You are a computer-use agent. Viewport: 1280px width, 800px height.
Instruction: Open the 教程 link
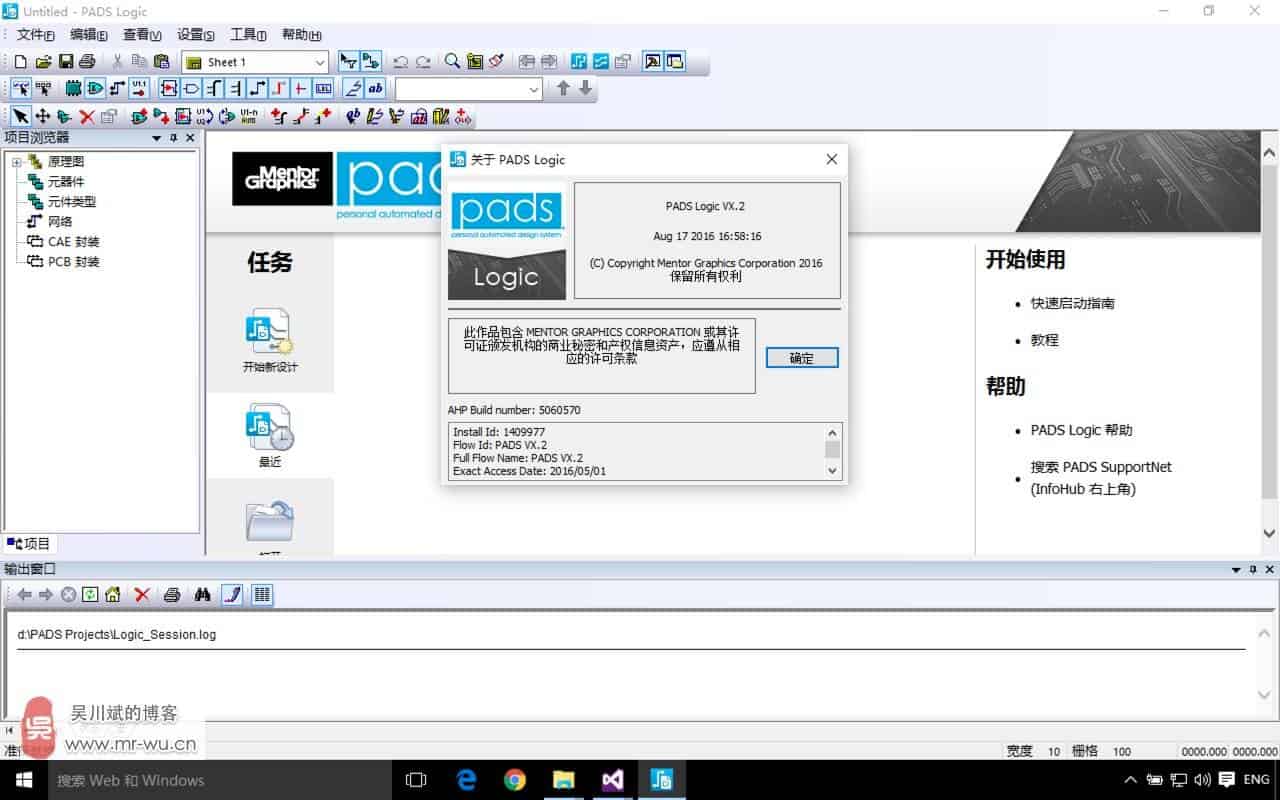pos(1044,340)
